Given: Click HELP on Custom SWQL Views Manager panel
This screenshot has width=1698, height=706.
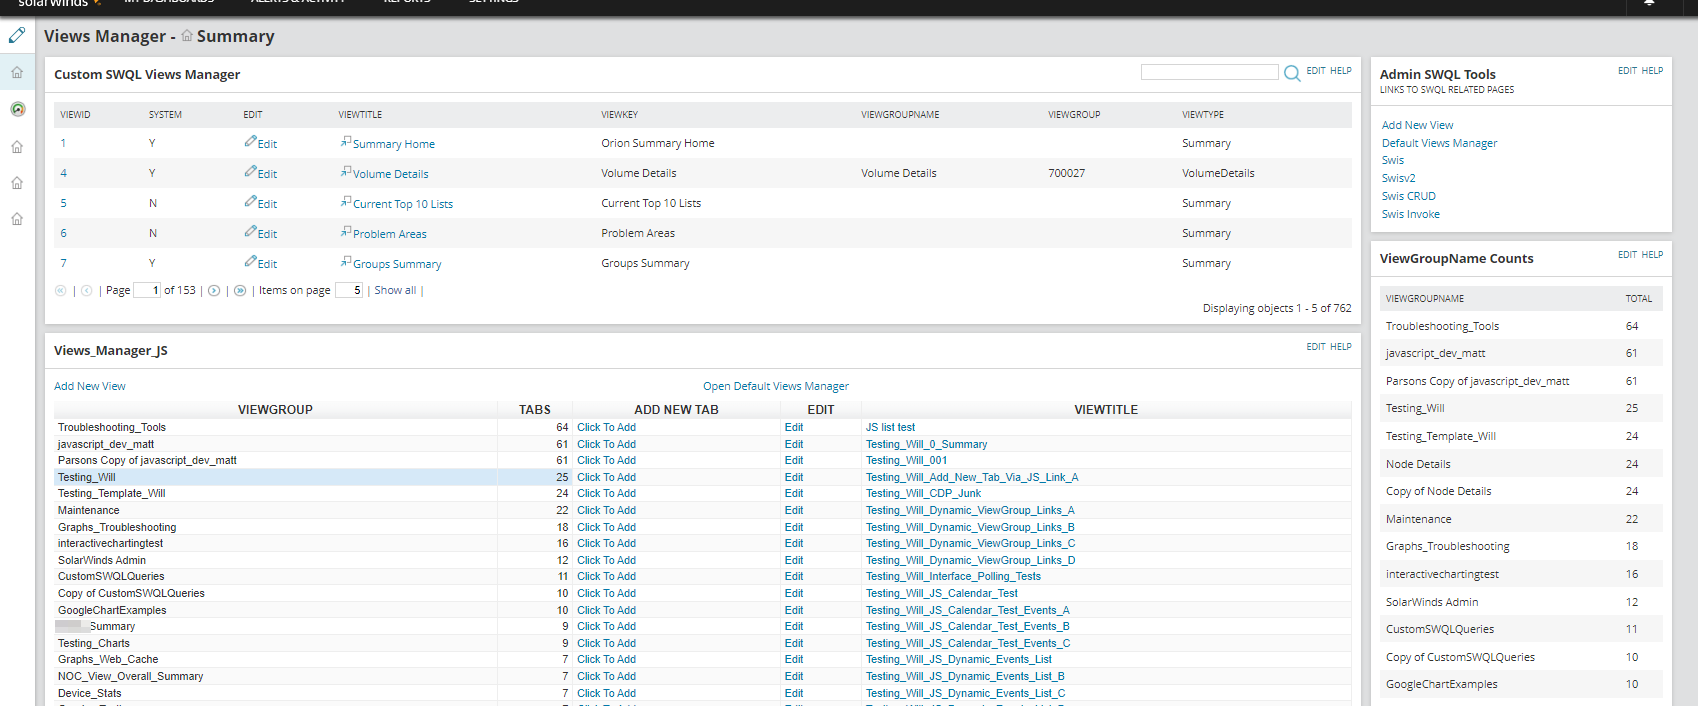Looking at the screenshot, I should pyautogui.click(x=1341, y=71).
